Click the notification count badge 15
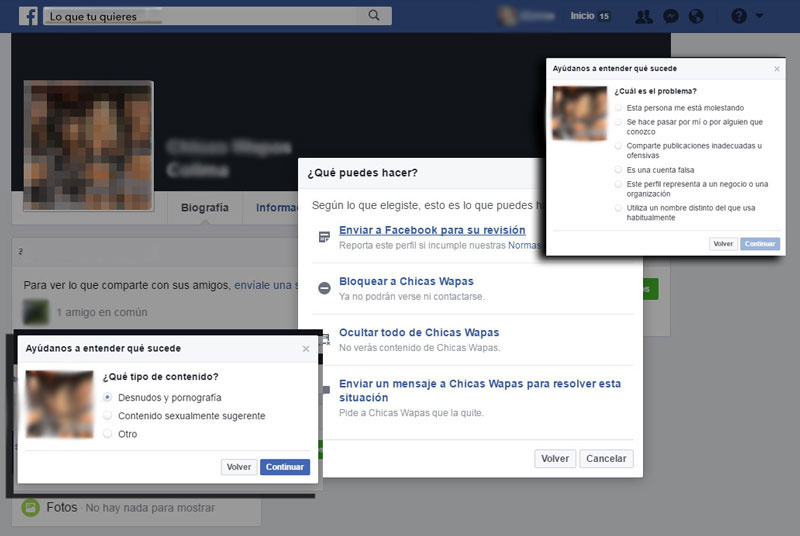 (x=604, y=16)
